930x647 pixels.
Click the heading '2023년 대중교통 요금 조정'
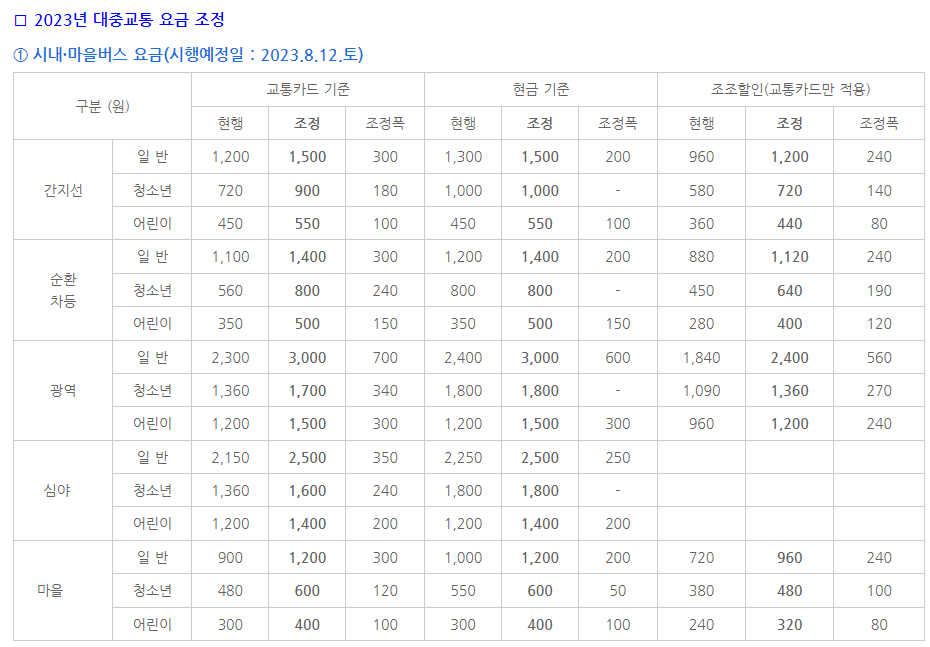(x=129, y=20)
